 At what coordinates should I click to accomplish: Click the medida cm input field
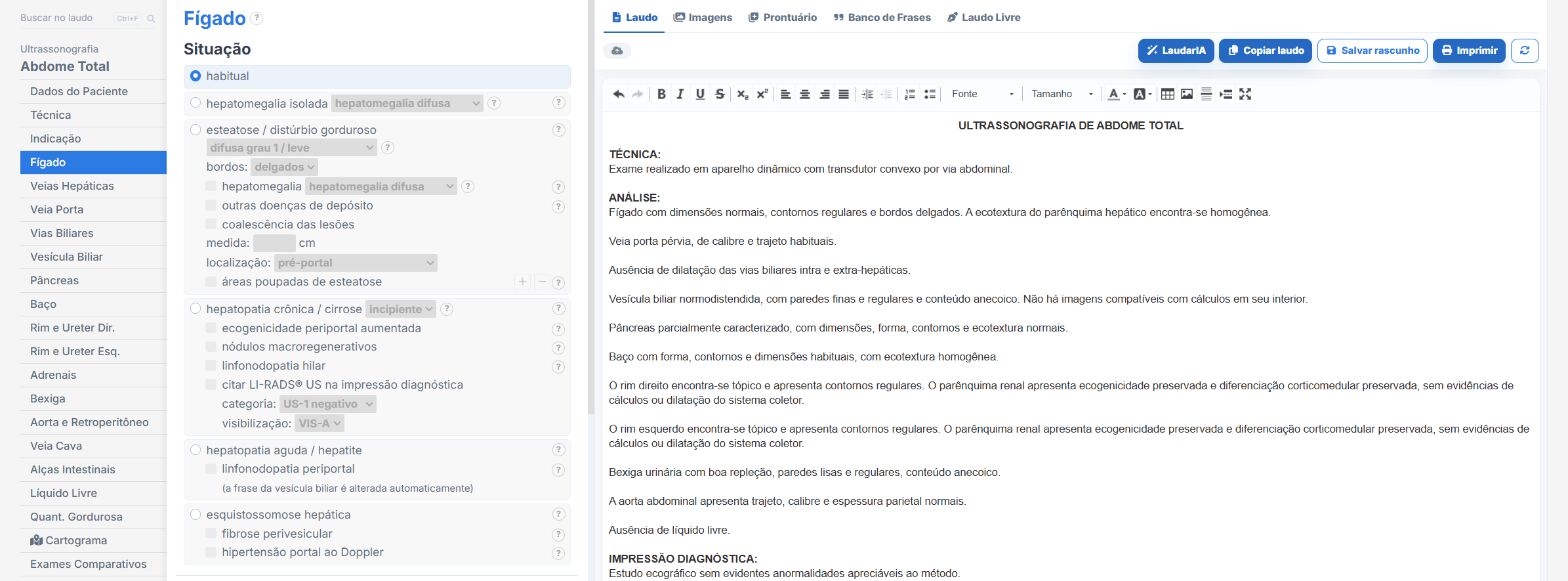tap(274, 243)
